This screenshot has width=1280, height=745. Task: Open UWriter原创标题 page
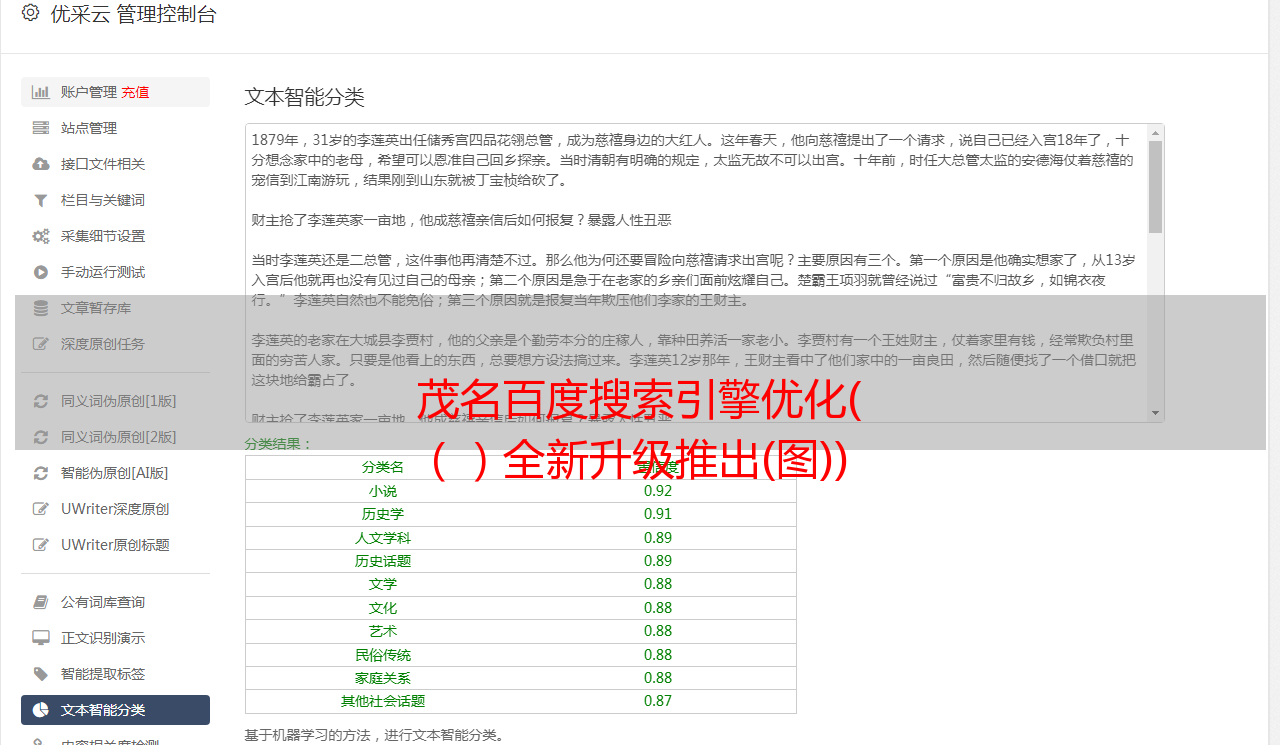115,545
